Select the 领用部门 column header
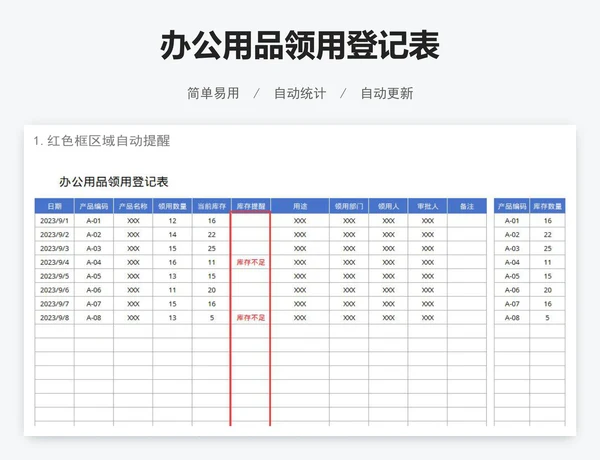600x460 pixels. (x=349, y=206)
